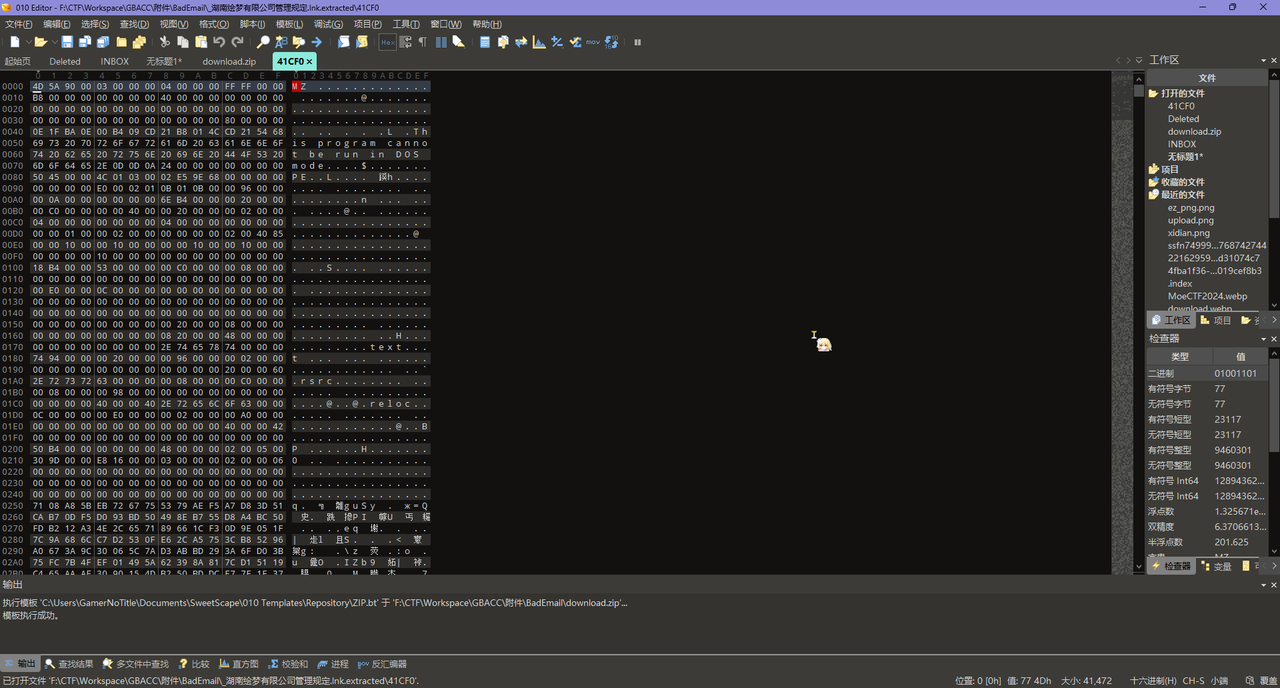This screenshot has width=1280, height=688.
Task: Open the 查找结果 panel at bottom
Action: pyautogui.click(x=68, y=664)
